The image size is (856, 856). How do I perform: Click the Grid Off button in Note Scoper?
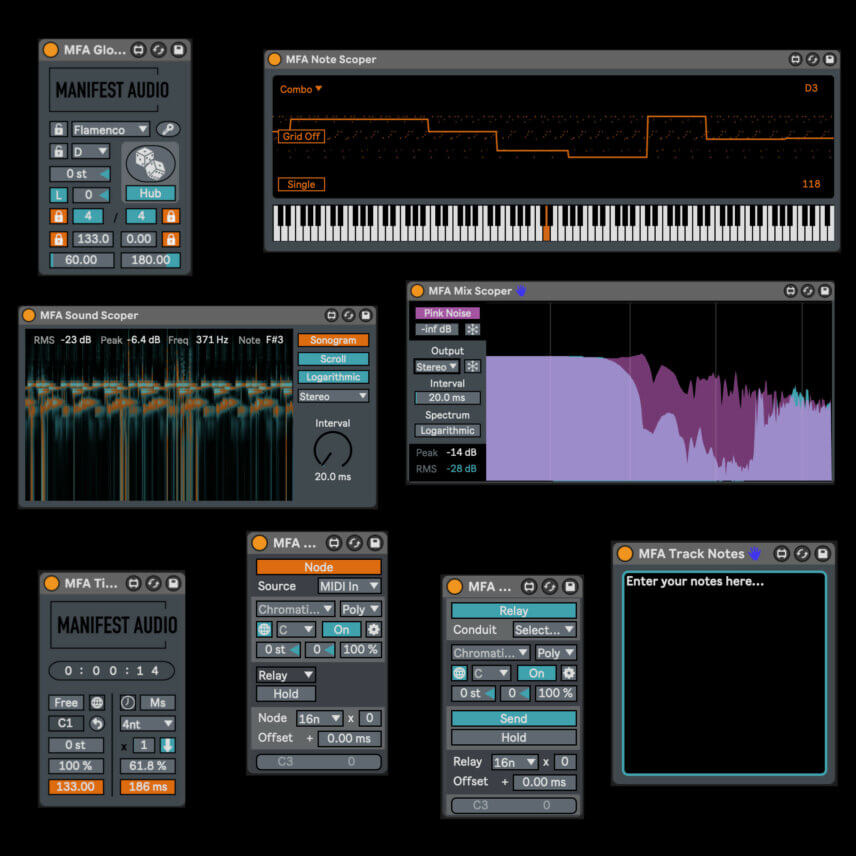[x=301, y=136]
